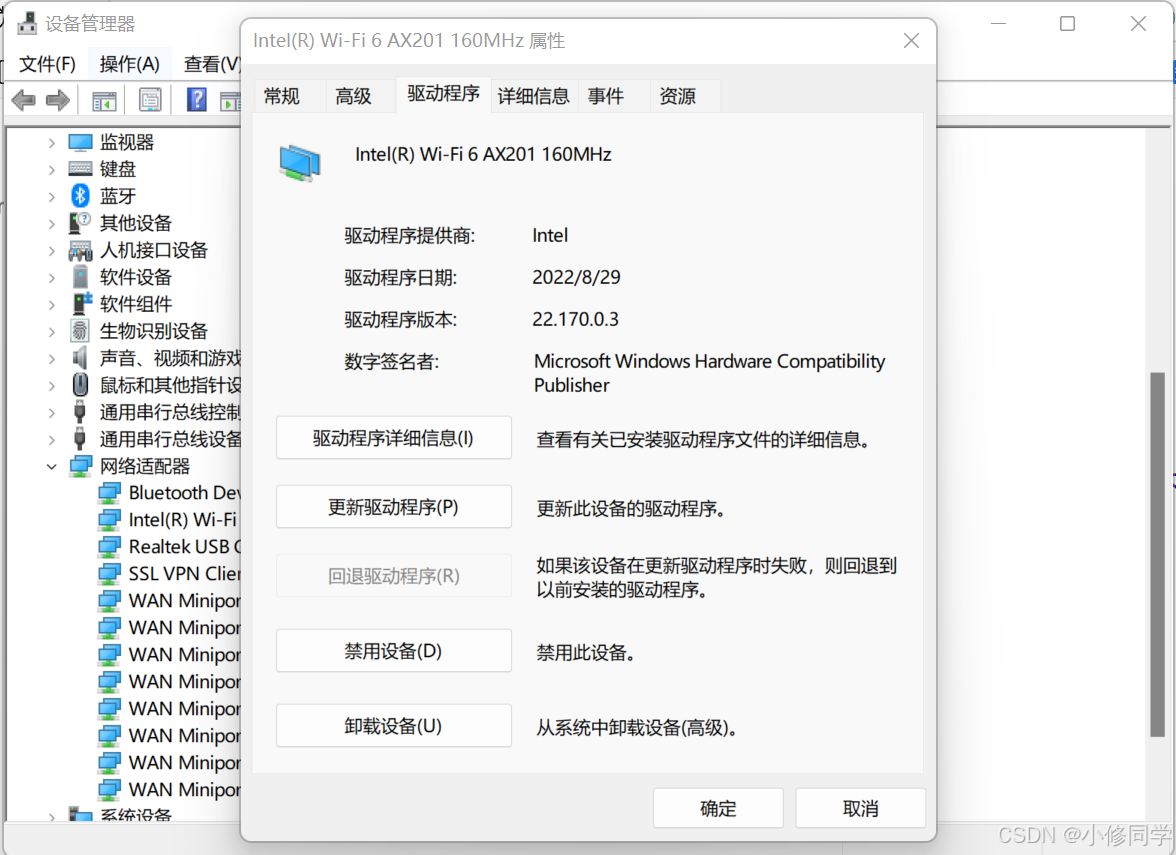Open the 详细信息 (Details) tab
This screenshot has height=855, width=1176.
[x=534, y=96]
